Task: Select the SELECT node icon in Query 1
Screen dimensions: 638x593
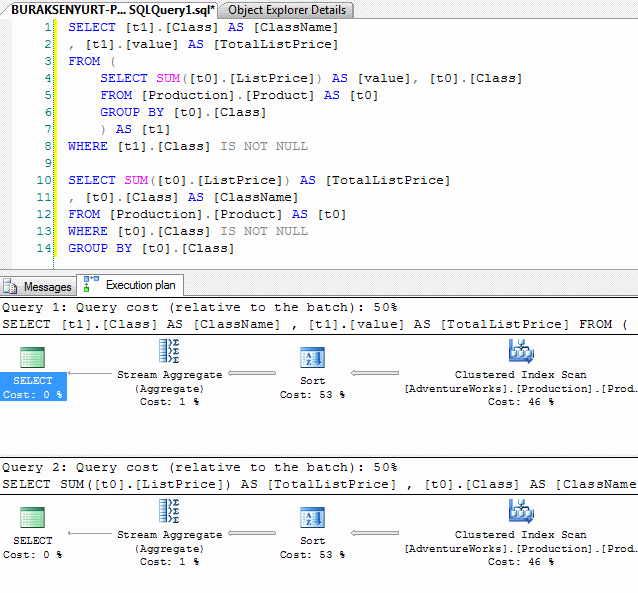Action: (x=32, y=358)
